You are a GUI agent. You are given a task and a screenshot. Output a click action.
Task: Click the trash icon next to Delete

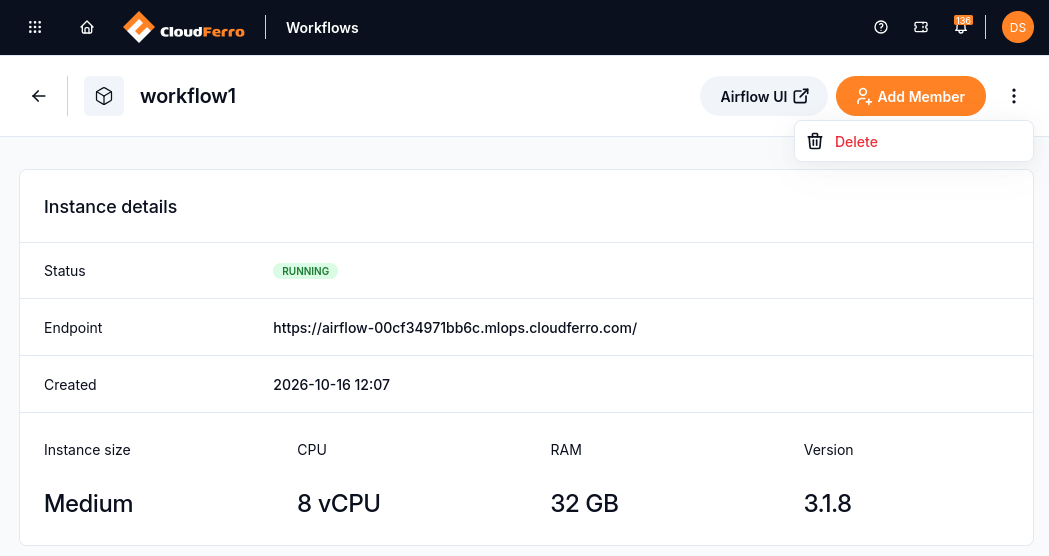click(x=815, y=141)
